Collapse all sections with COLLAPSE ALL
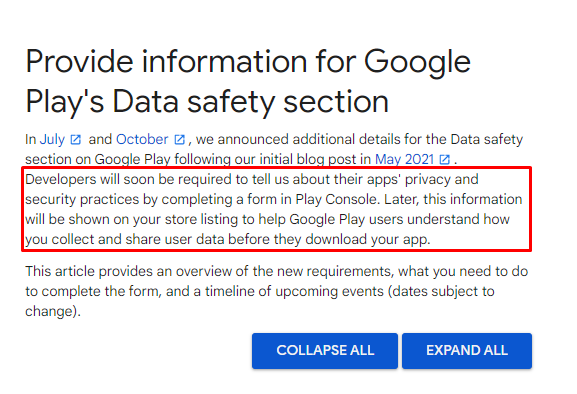577x394 pixels. click(325, 351)
